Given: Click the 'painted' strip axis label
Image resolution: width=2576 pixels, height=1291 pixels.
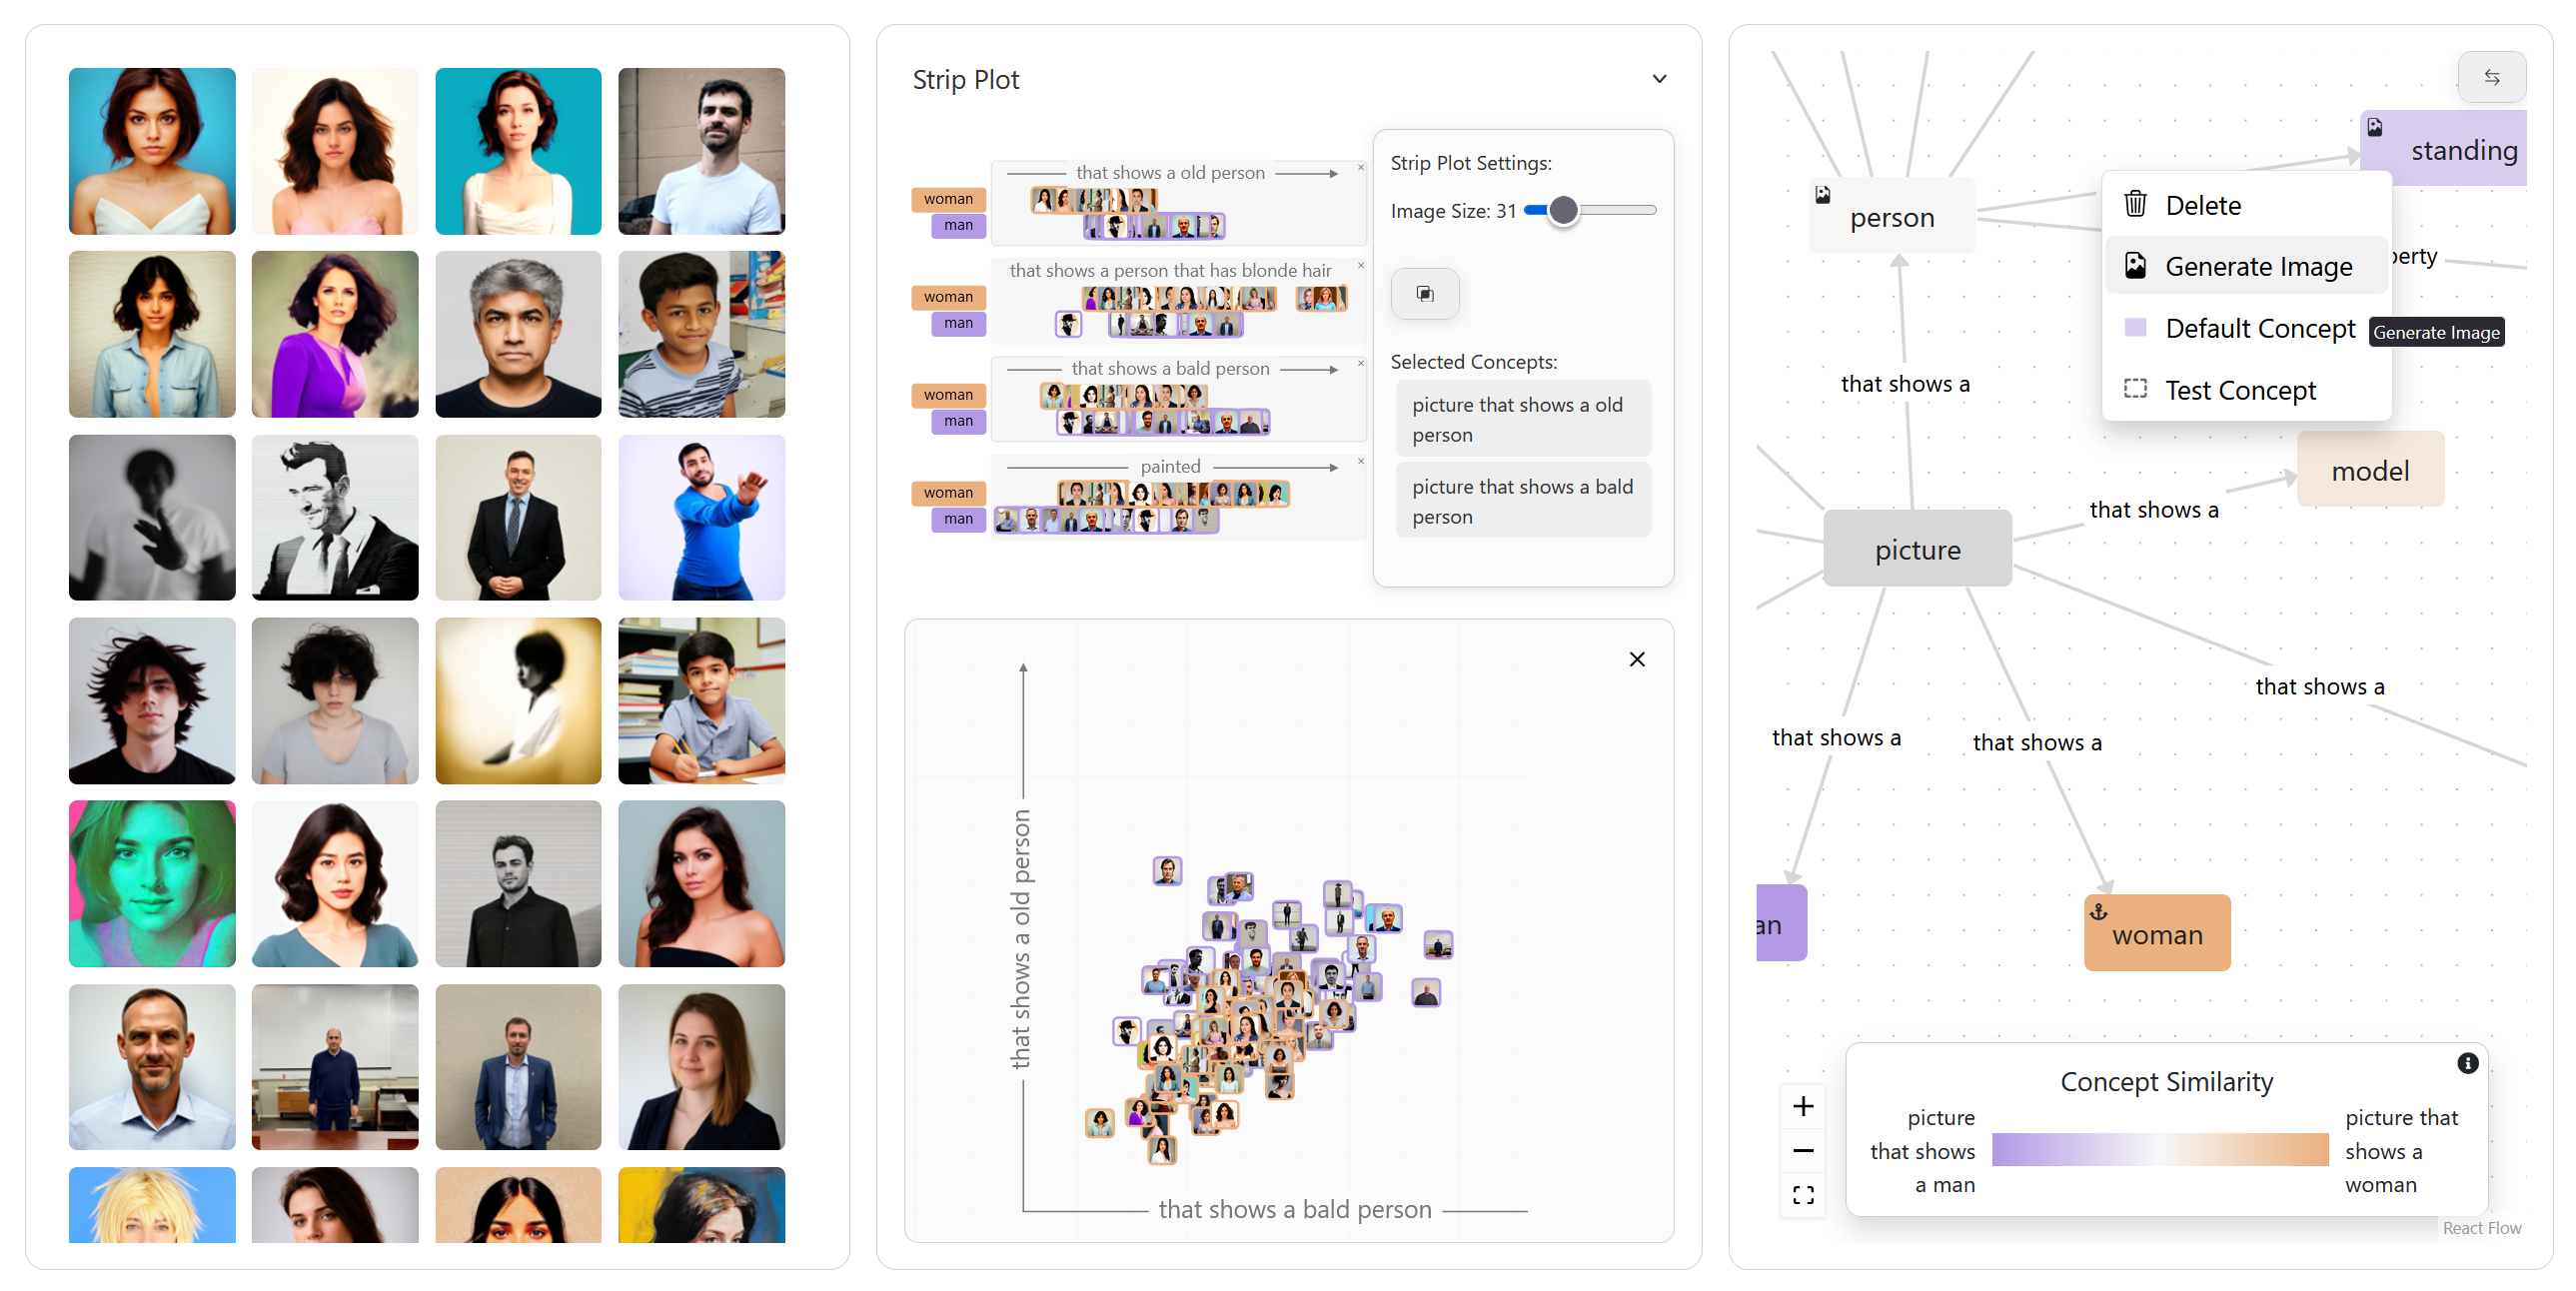Looking at the screenshot, I should (1170, 466).
